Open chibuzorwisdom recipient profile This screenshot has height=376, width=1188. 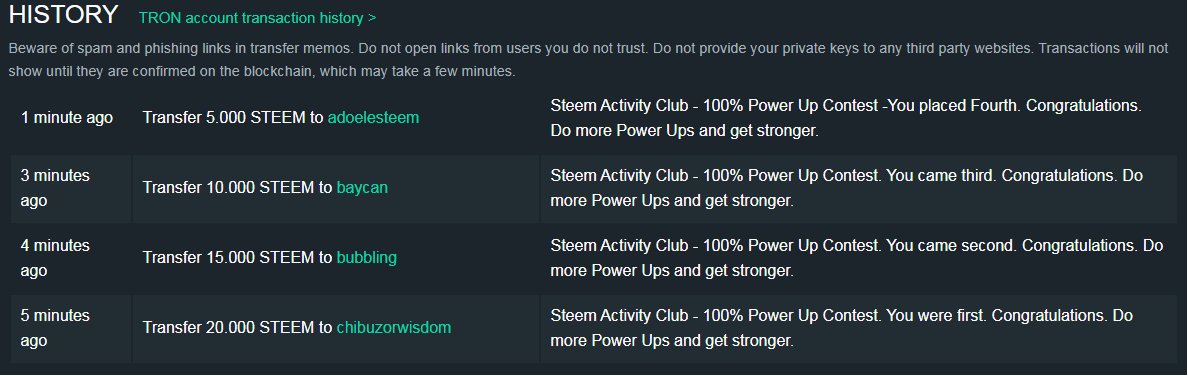[x=394, y=327]
